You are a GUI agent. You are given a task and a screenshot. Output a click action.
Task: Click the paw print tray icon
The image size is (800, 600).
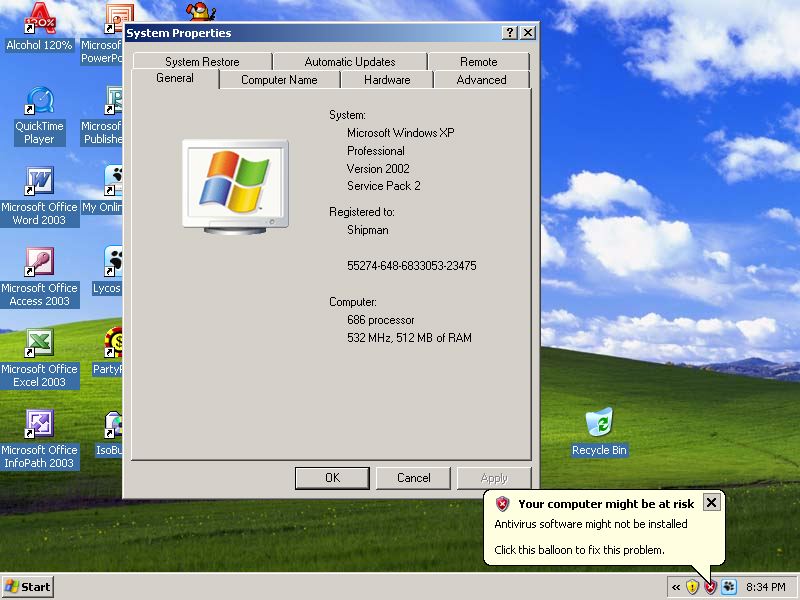[729, 587]
